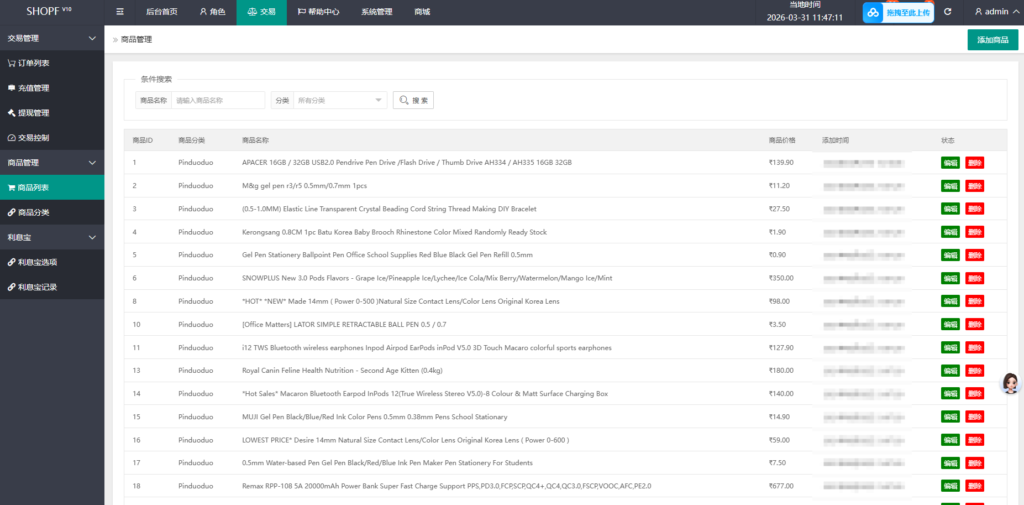1024x505 pixels.
Task: Switch to the 帮助中心 top tab
Action: pyautogui.click(x=316, y=12)
